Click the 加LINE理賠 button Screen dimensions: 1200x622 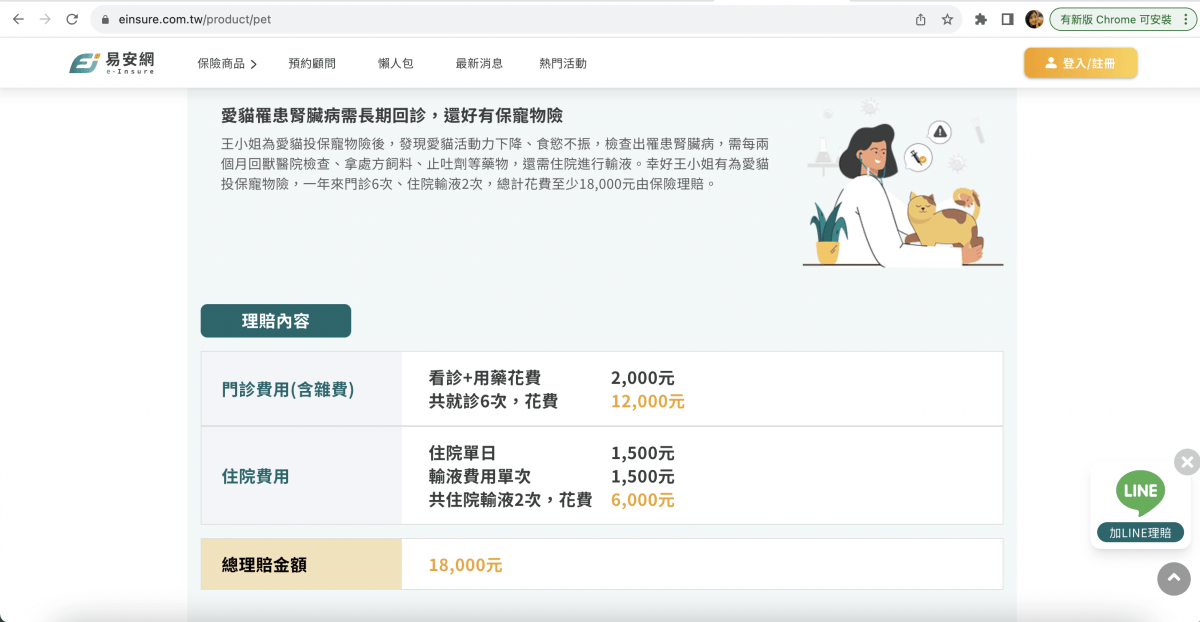click(x=1140, y=533)
